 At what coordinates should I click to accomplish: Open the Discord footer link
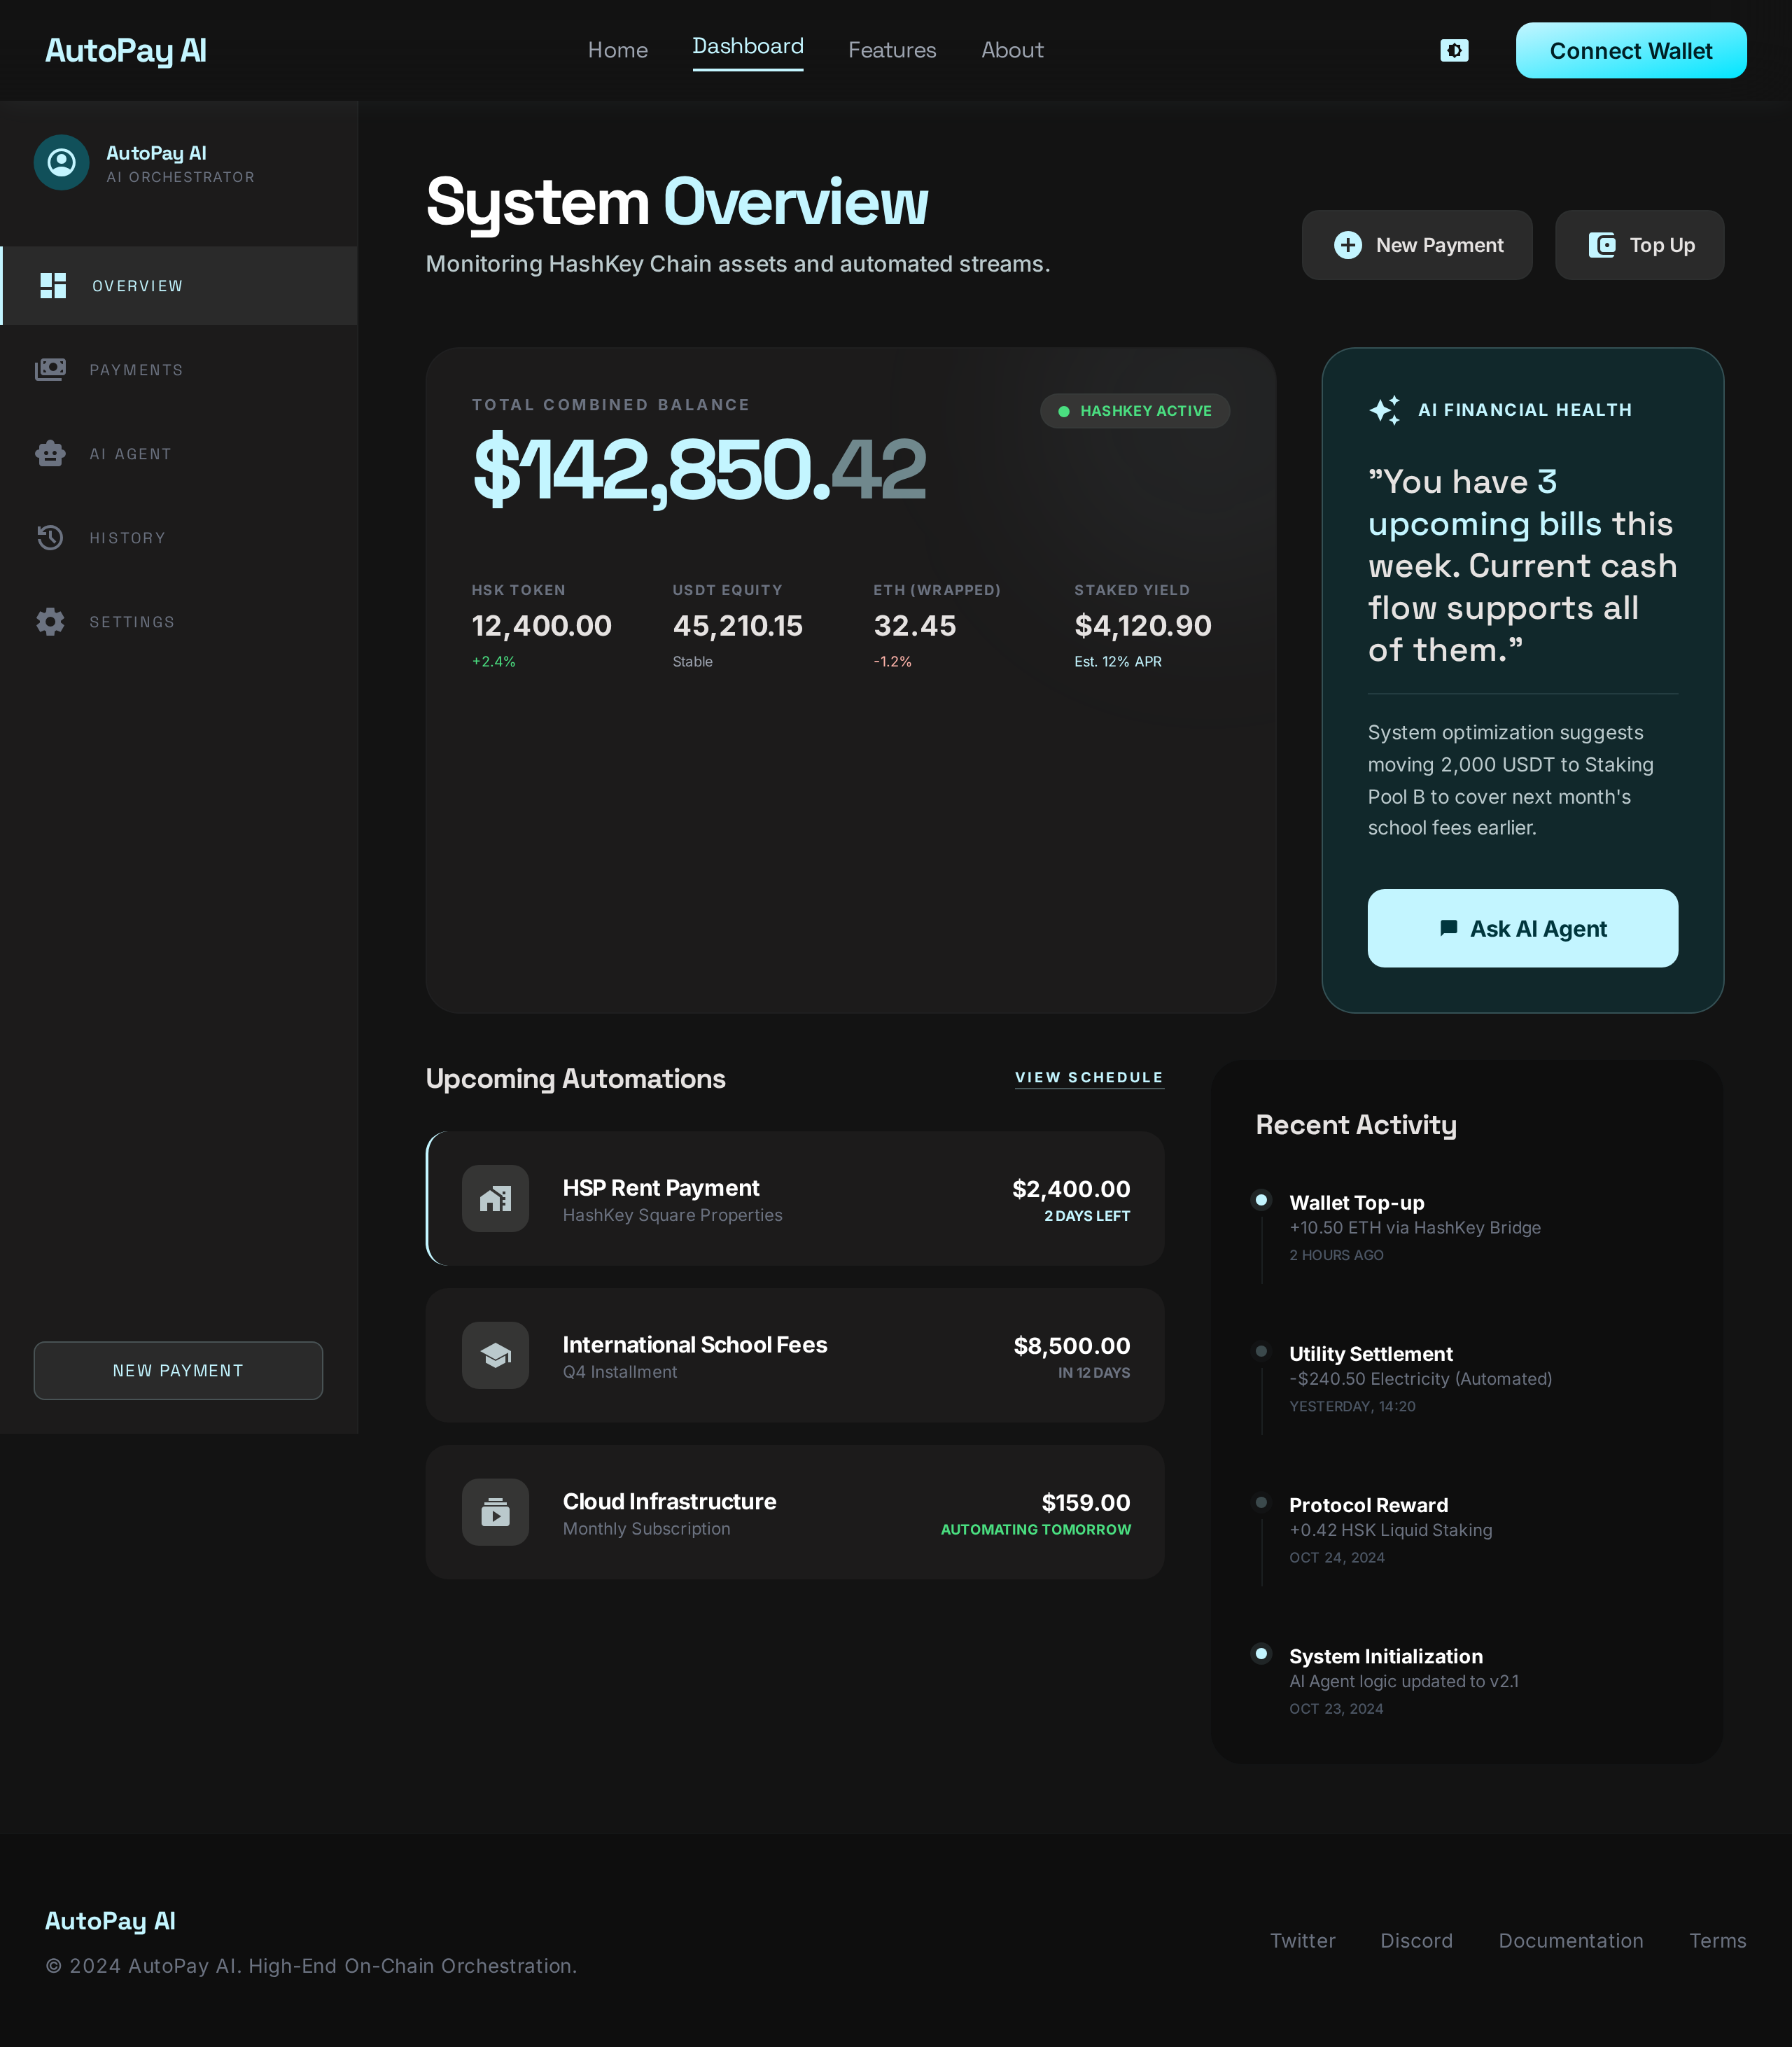coord(1416,1940)
